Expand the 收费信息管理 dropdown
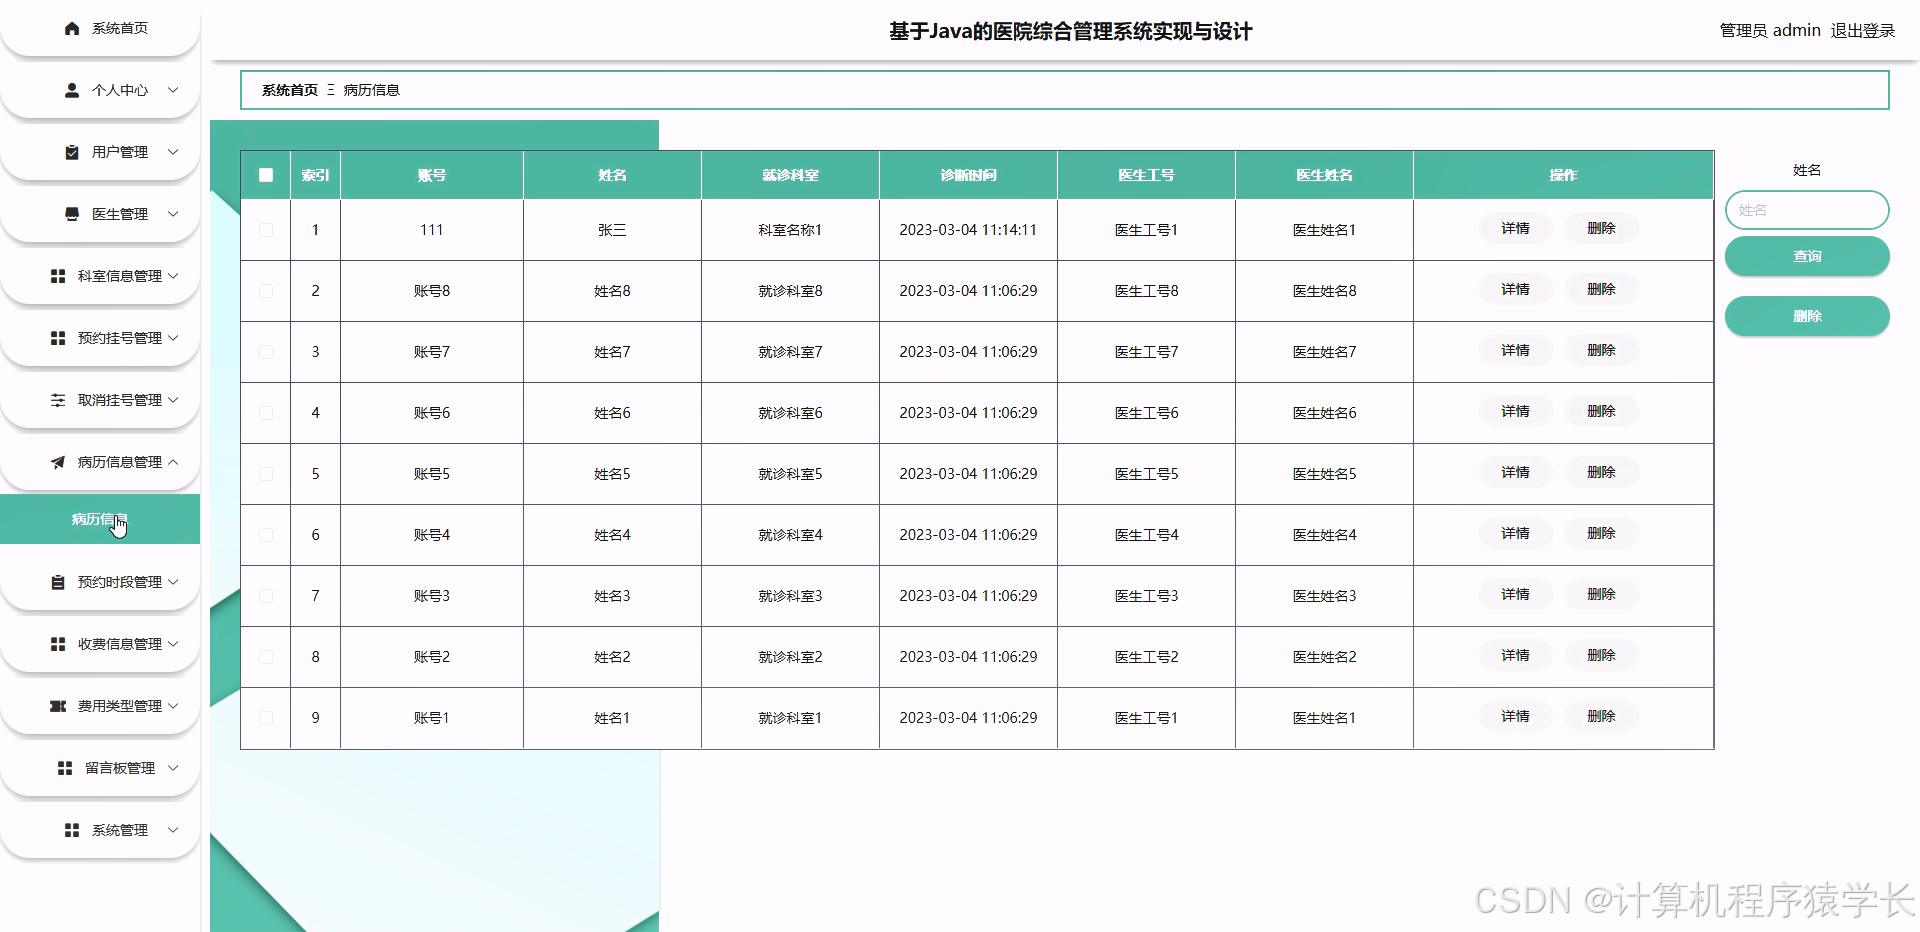 coord(175,644)
